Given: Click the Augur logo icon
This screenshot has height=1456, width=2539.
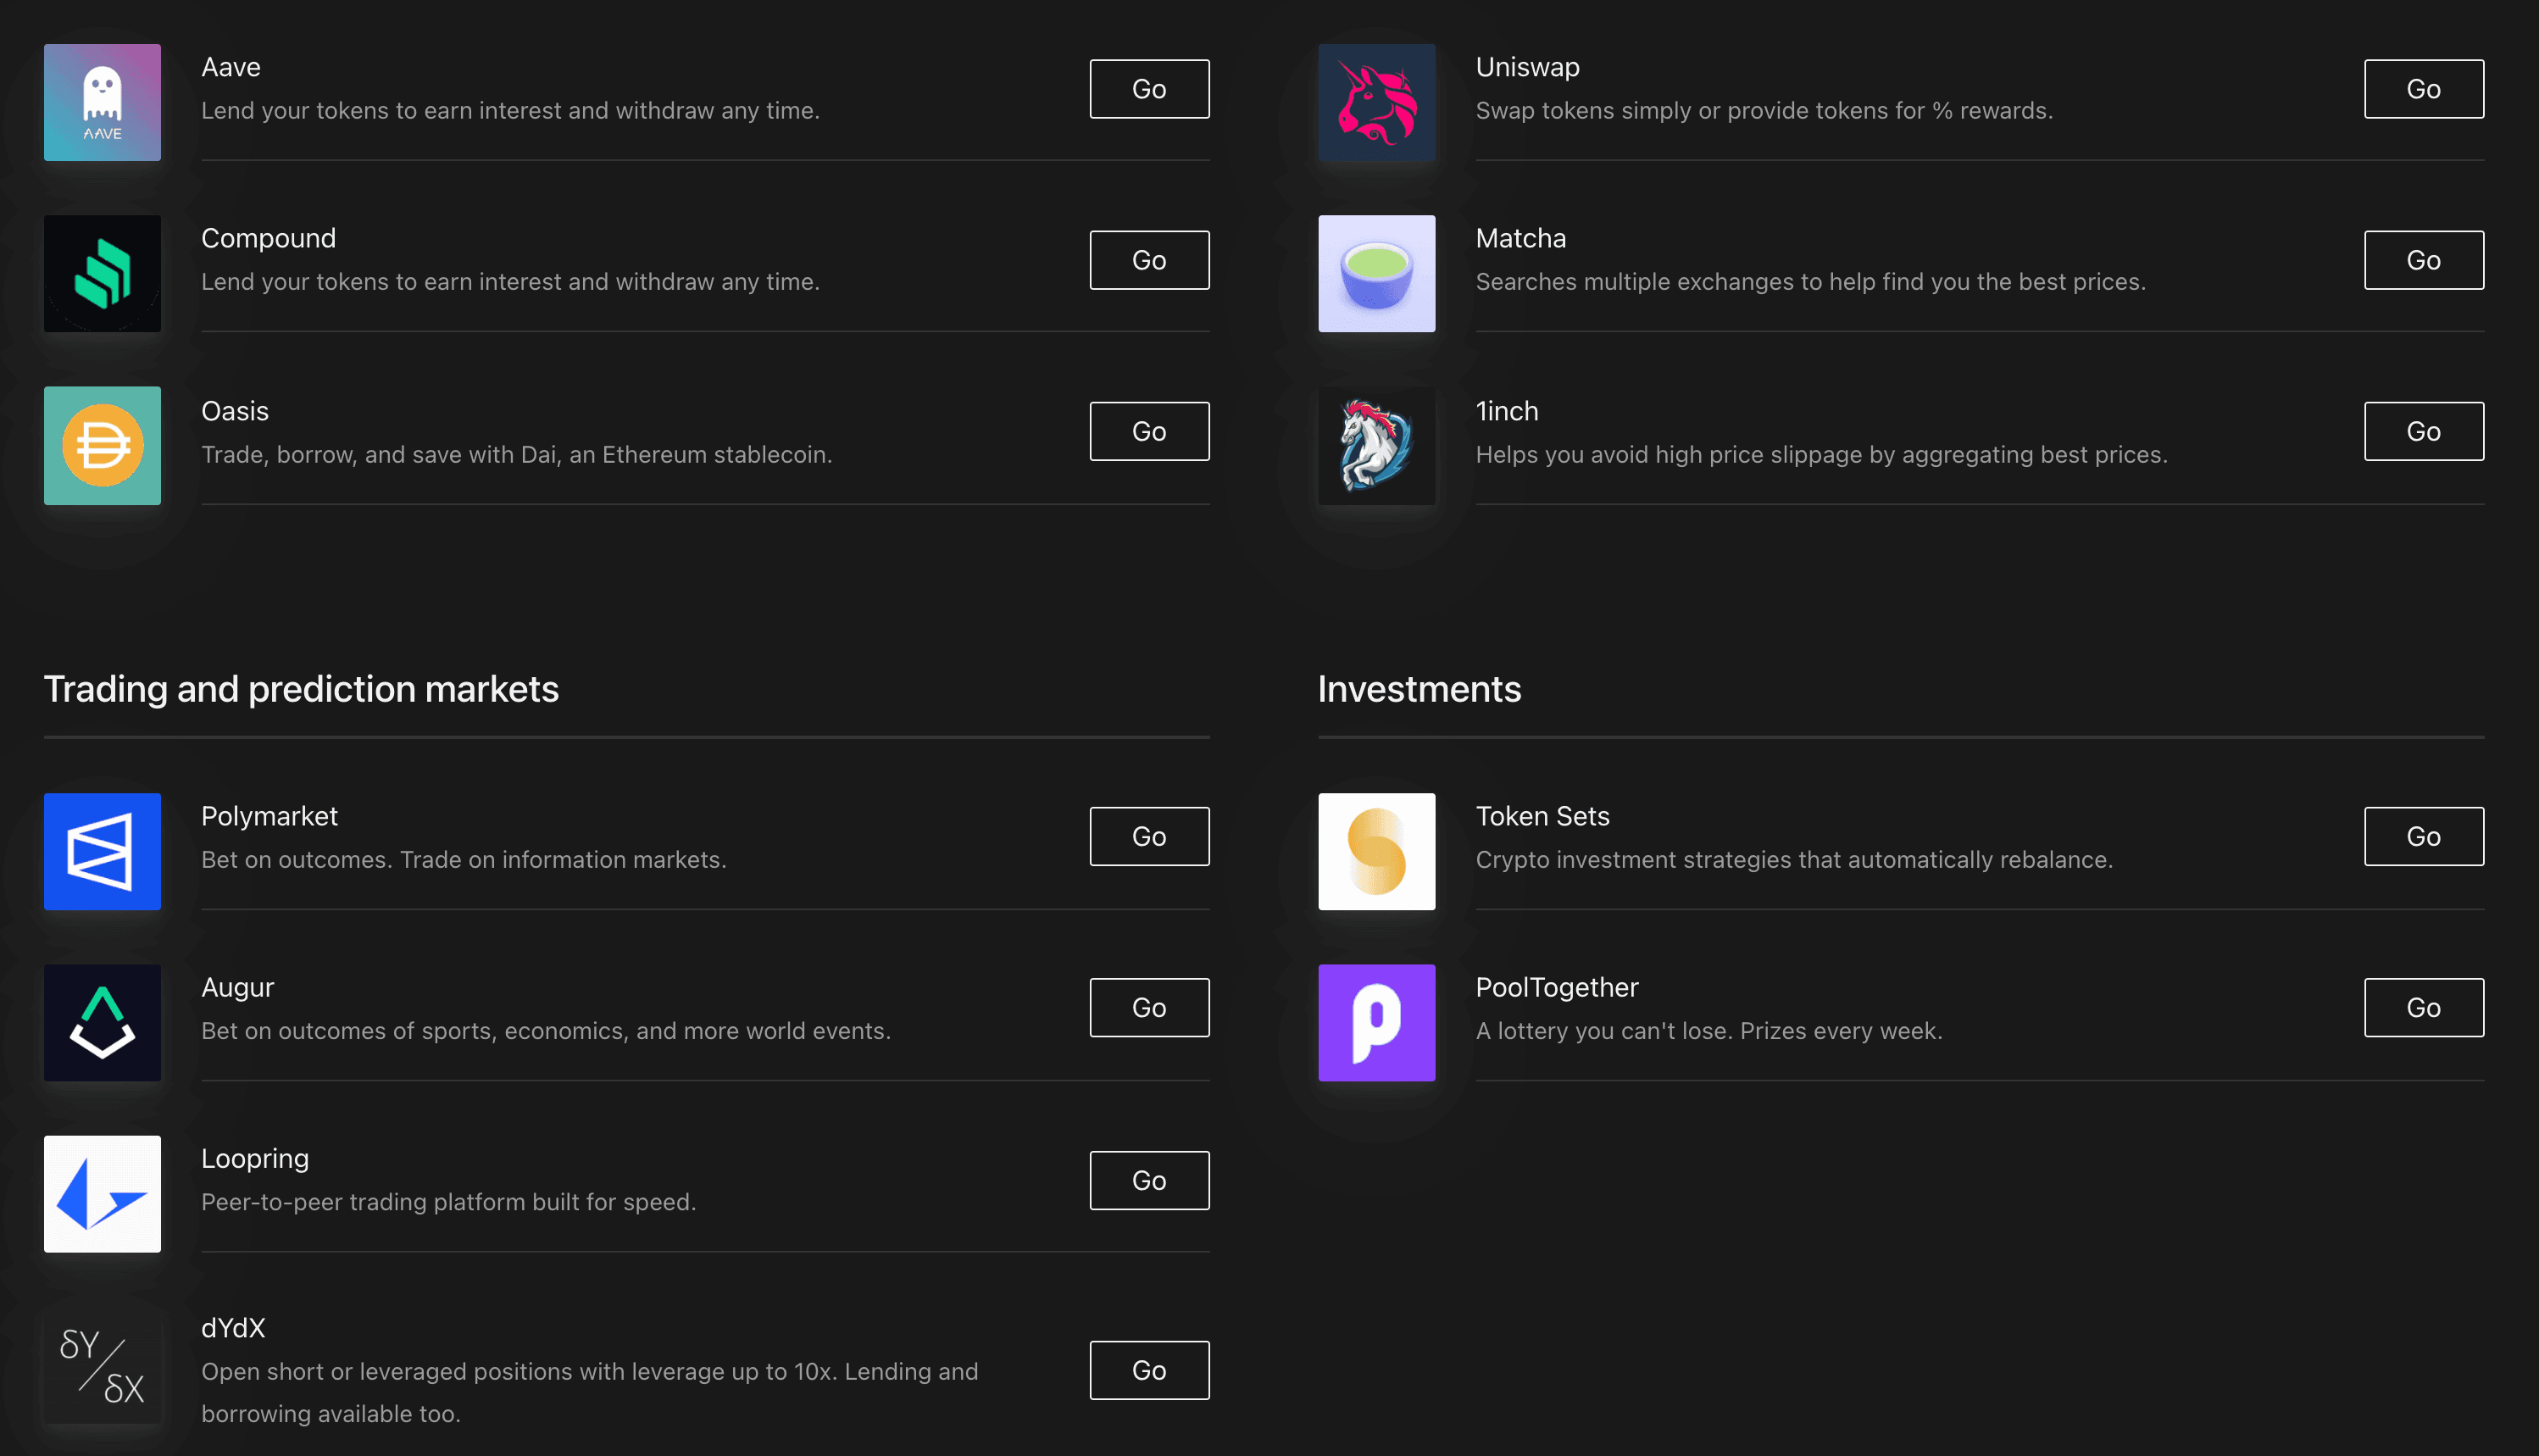Looking at the screenshot, I should (102, 1022).
